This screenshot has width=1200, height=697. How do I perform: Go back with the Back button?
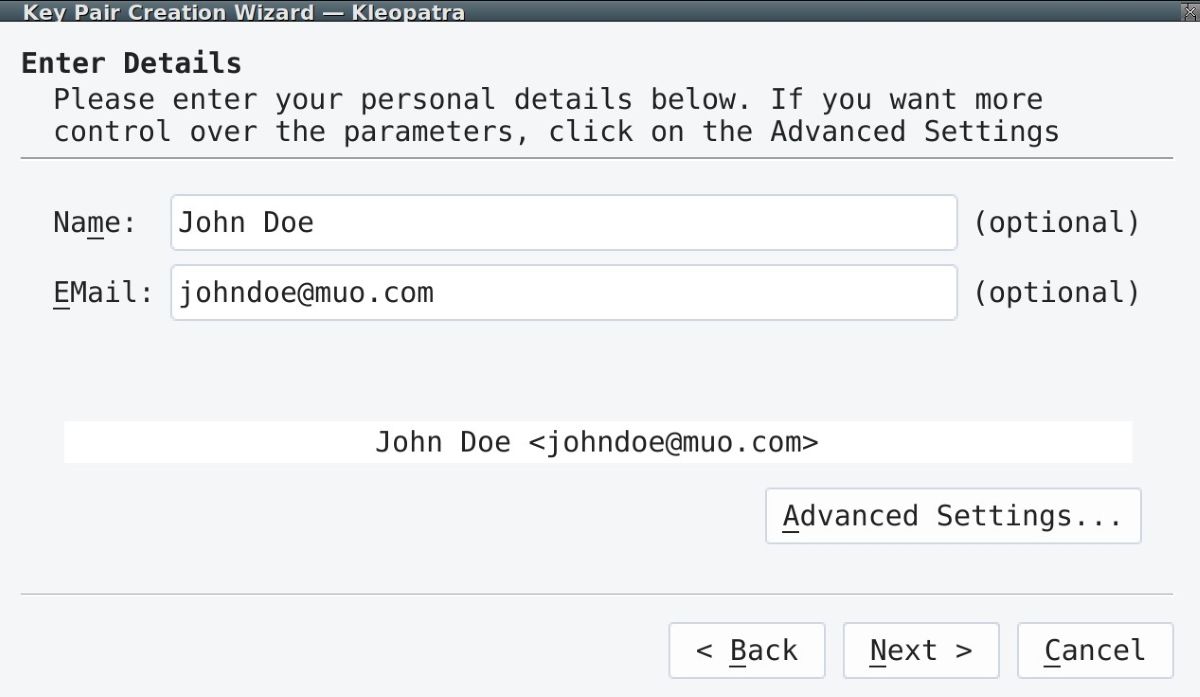(x=746, y=651)
